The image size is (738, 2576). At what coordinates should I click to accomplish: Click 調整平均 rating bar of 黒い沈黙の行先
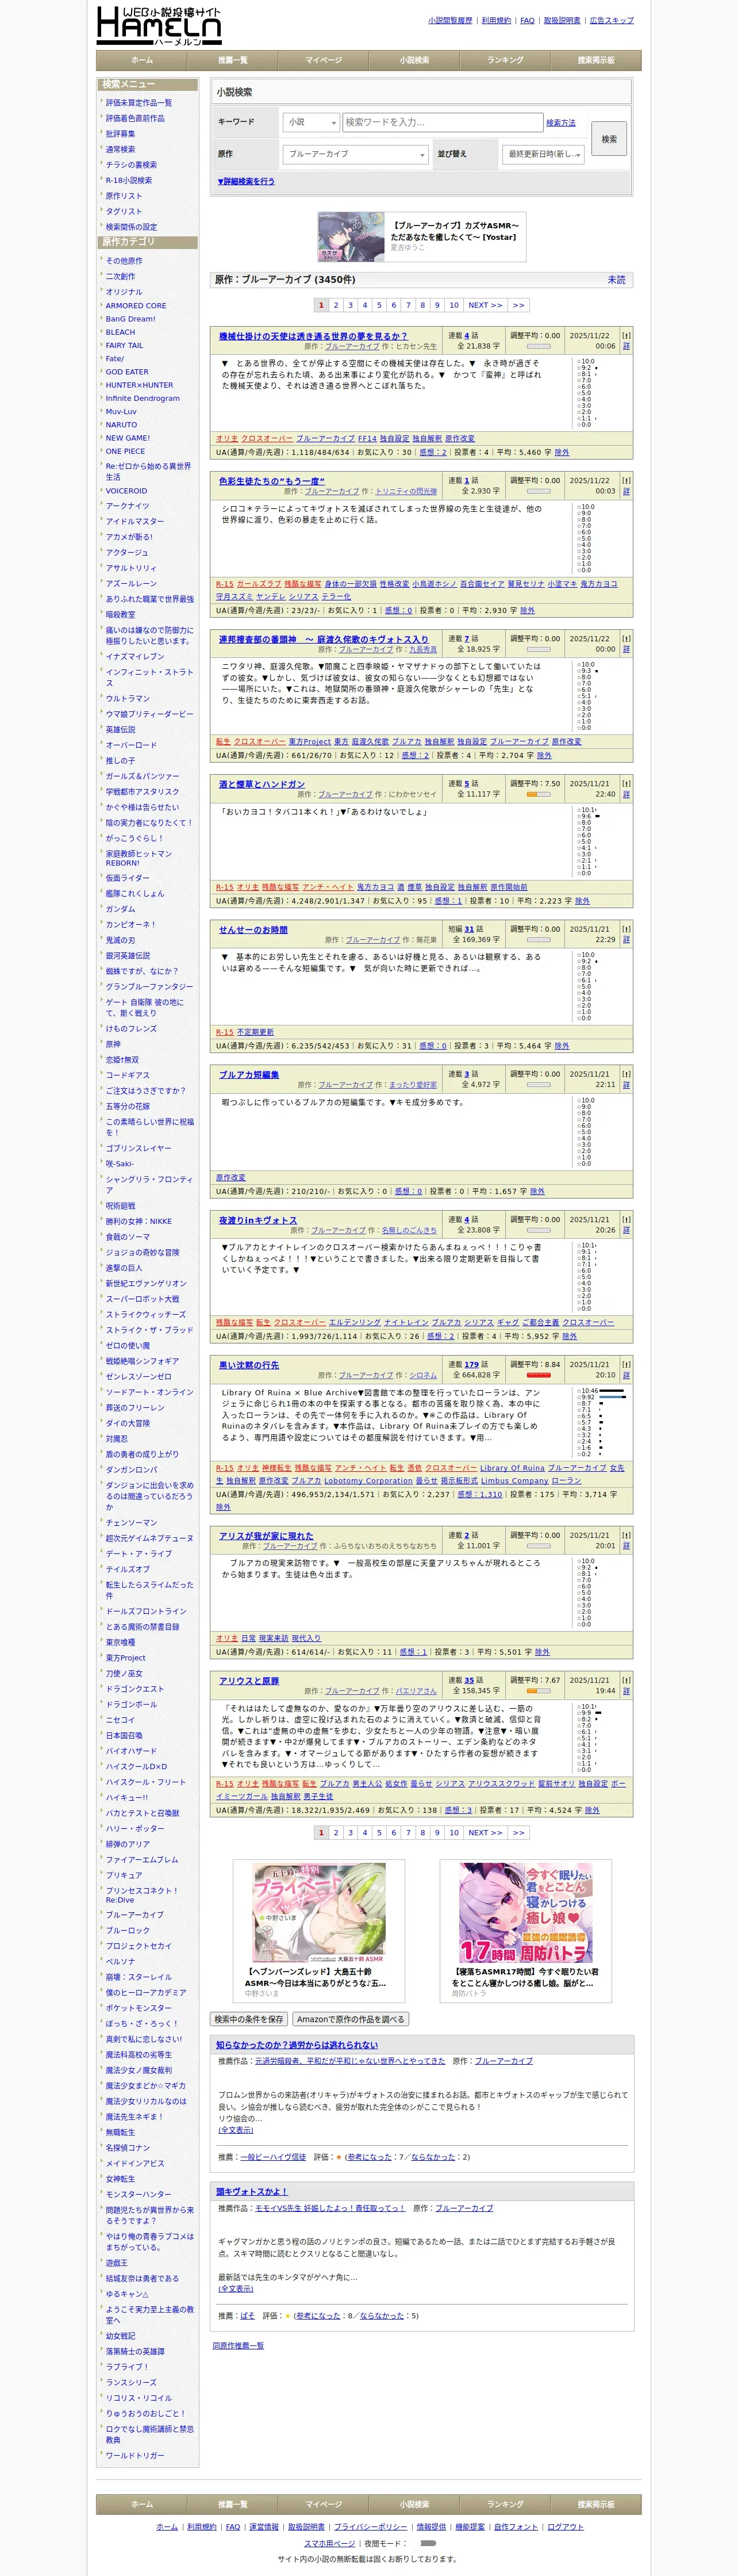point(539,1375)
